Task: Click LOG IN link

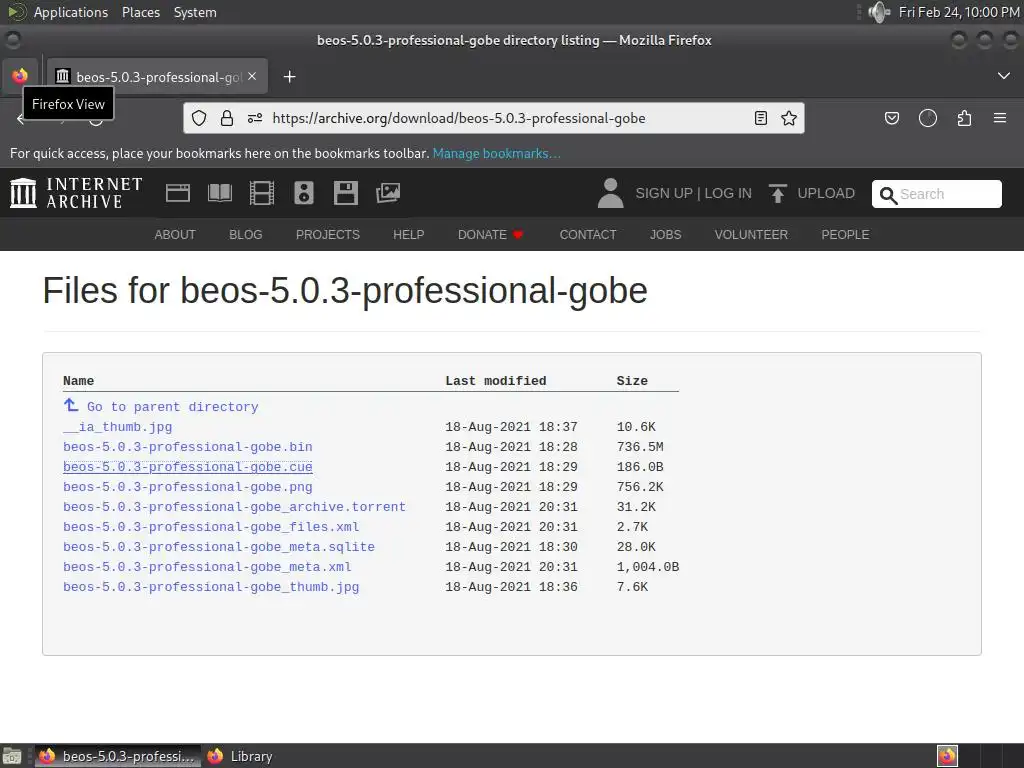Action: click(x=728, y=193)
